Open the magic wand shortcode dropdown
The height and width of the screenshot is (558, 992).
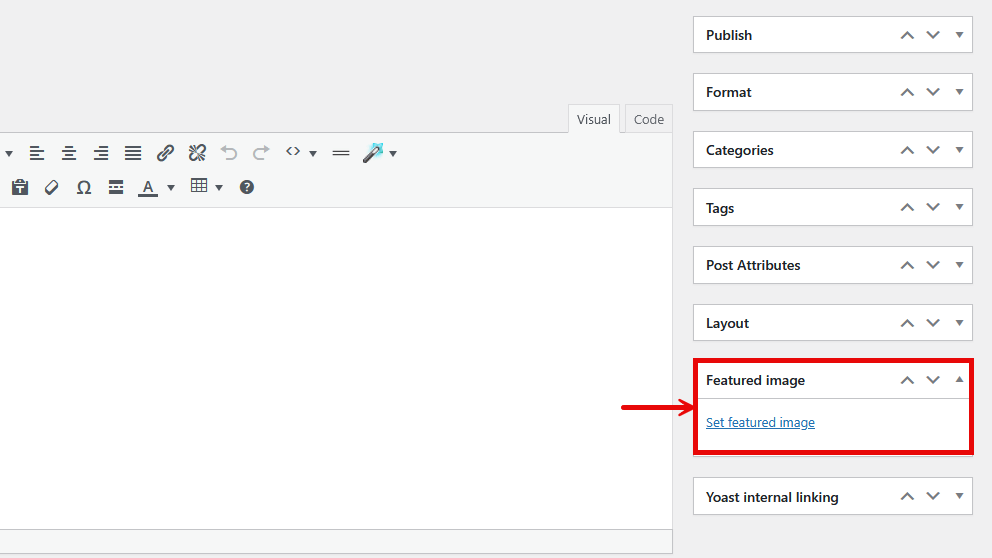tap(393, 153)
